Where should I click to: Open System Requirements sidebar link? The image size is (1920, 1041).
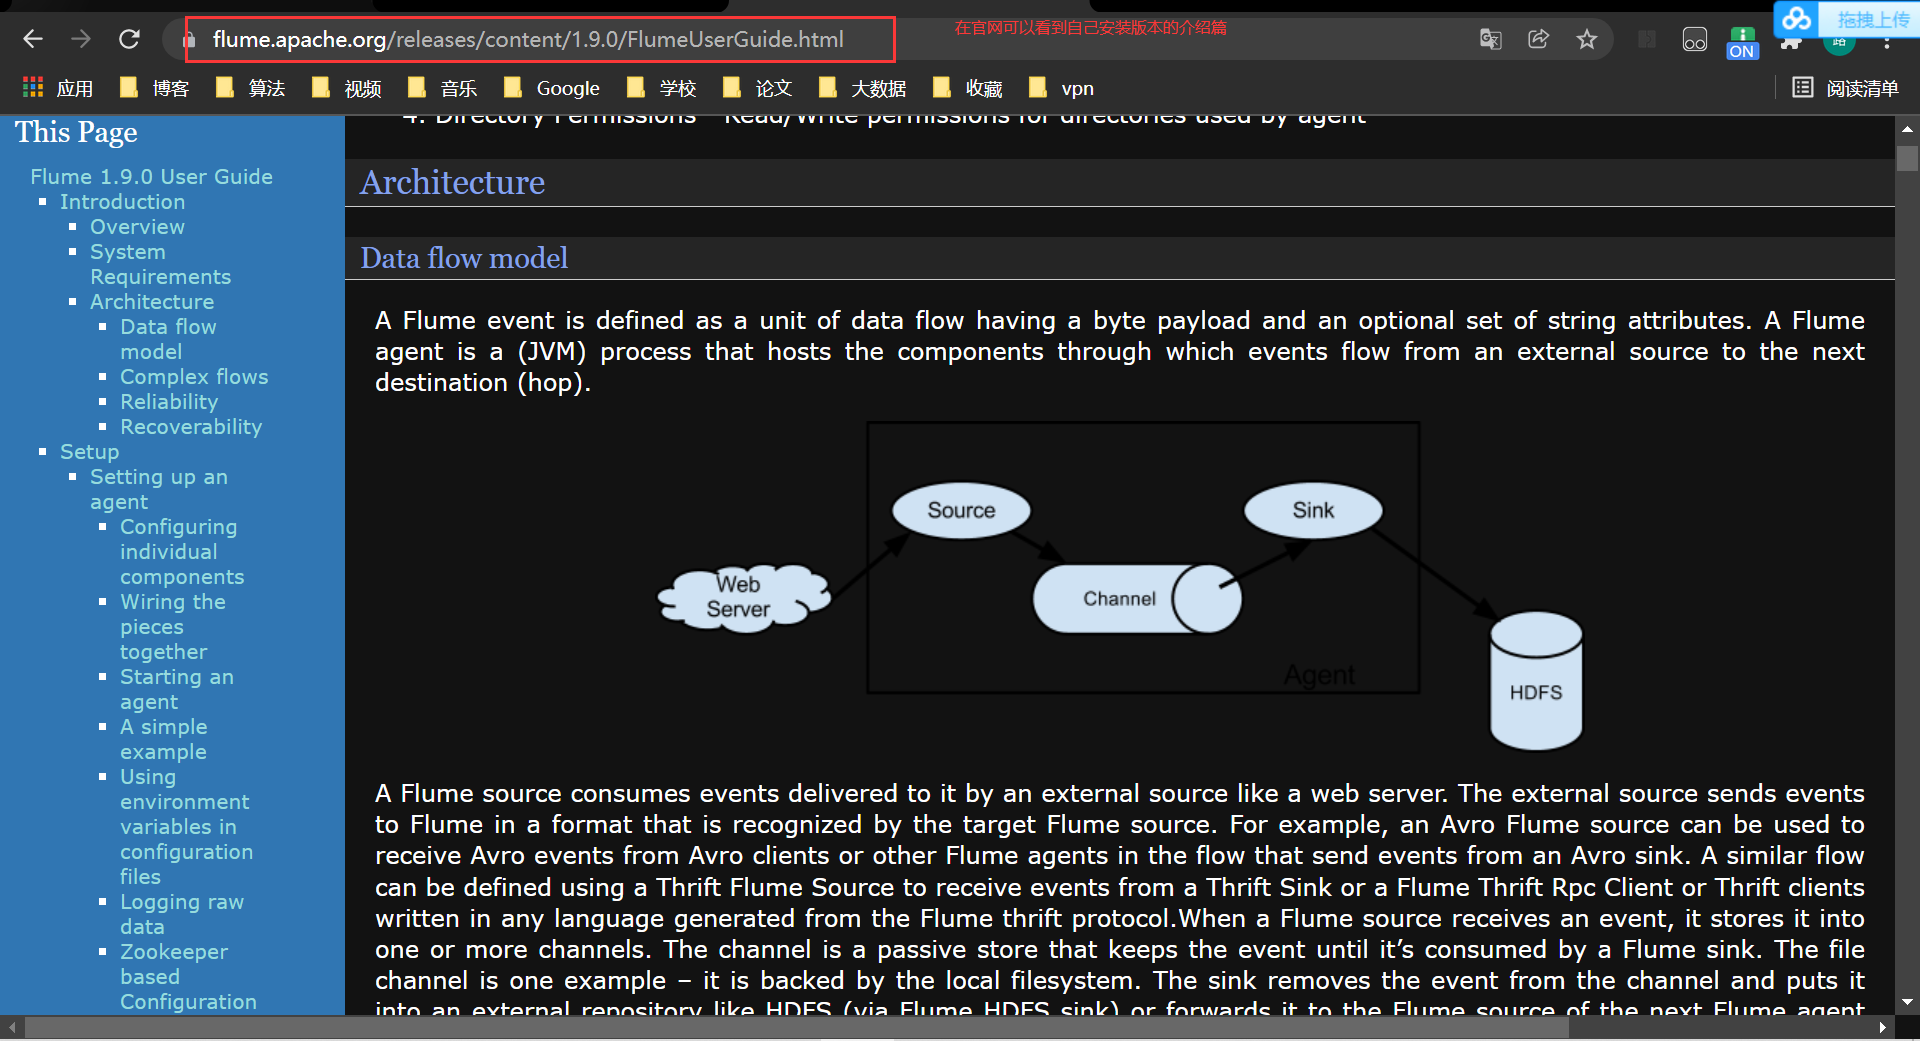pyautogui.click(x=160, y=264)
